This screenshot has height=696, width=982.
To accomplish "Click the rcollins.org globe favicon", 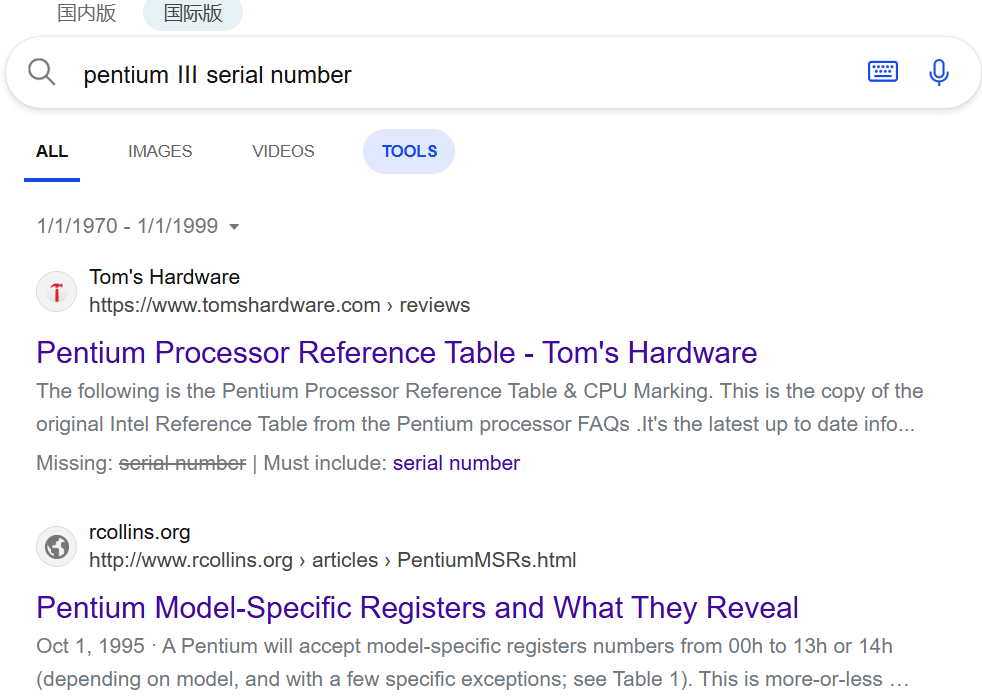I will click(x=56, y=546).
